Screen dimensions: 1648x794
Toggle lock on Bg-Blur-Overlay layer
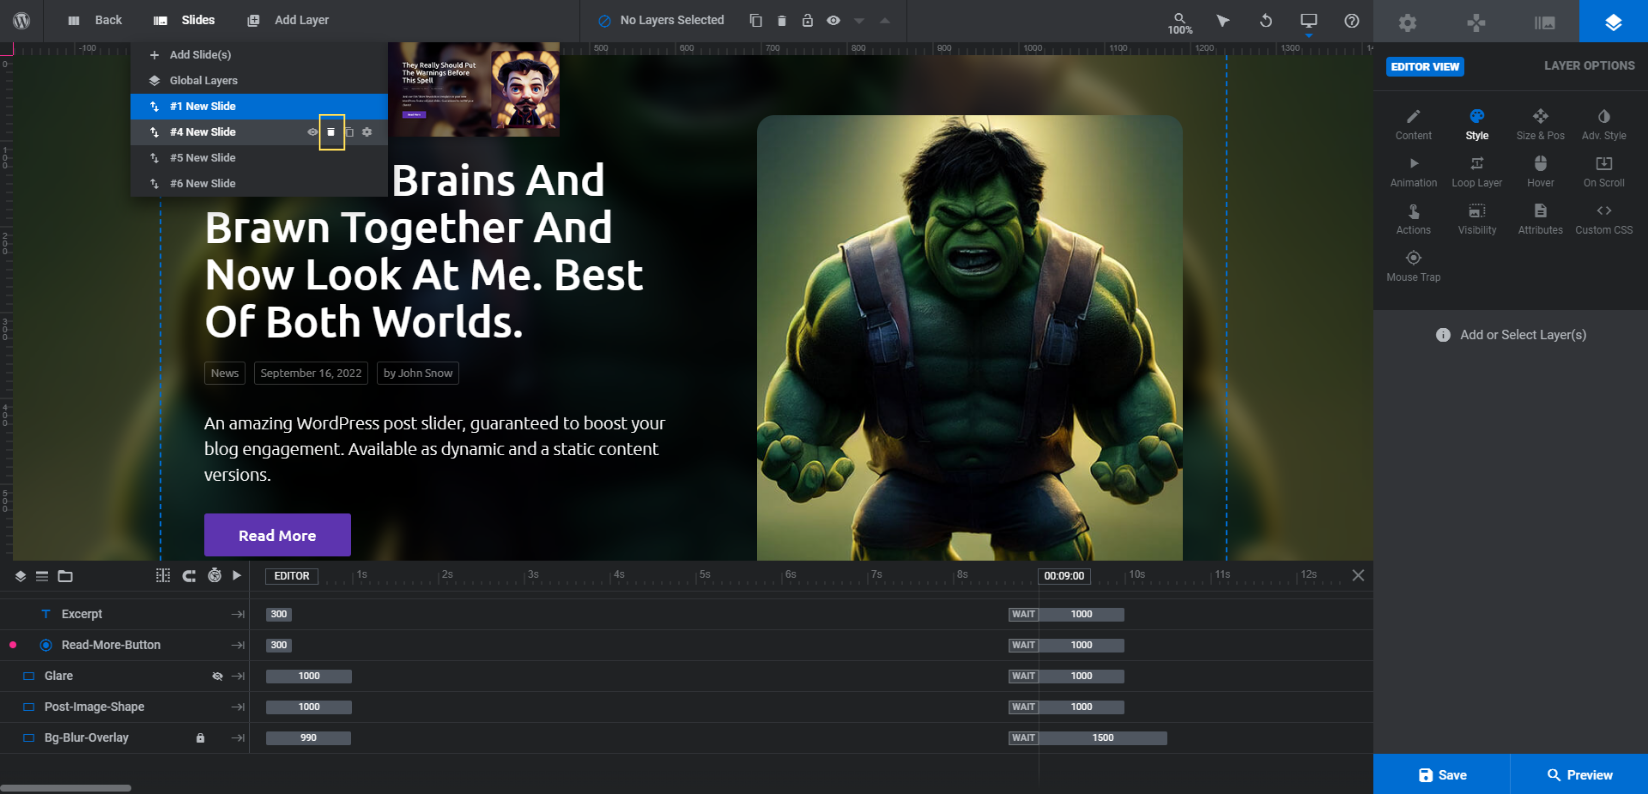[x=200, y=738]
